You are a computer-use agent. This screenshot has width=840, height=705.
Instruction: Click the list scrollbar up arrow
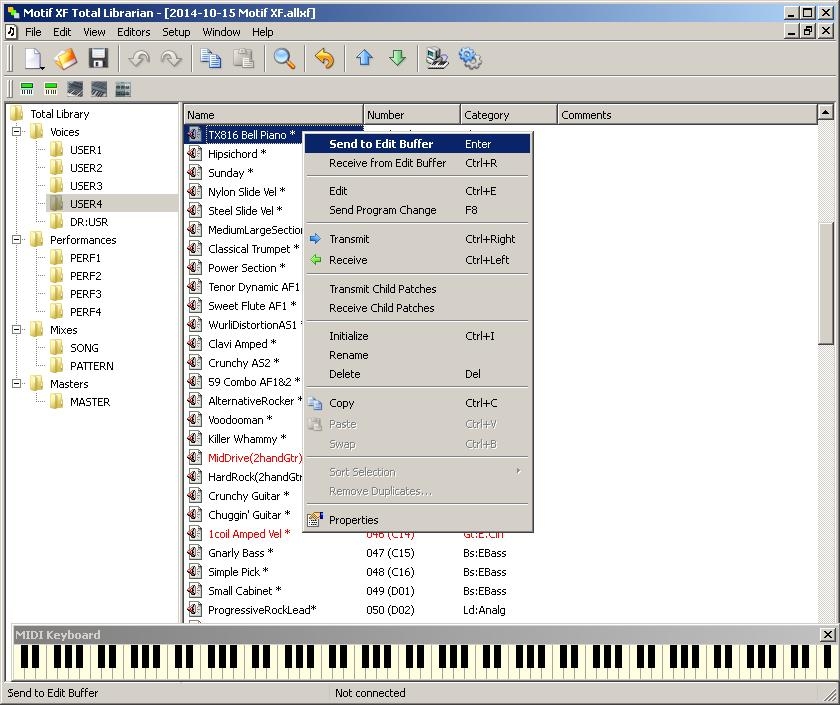pyautogui.click(x=826, y=112)
